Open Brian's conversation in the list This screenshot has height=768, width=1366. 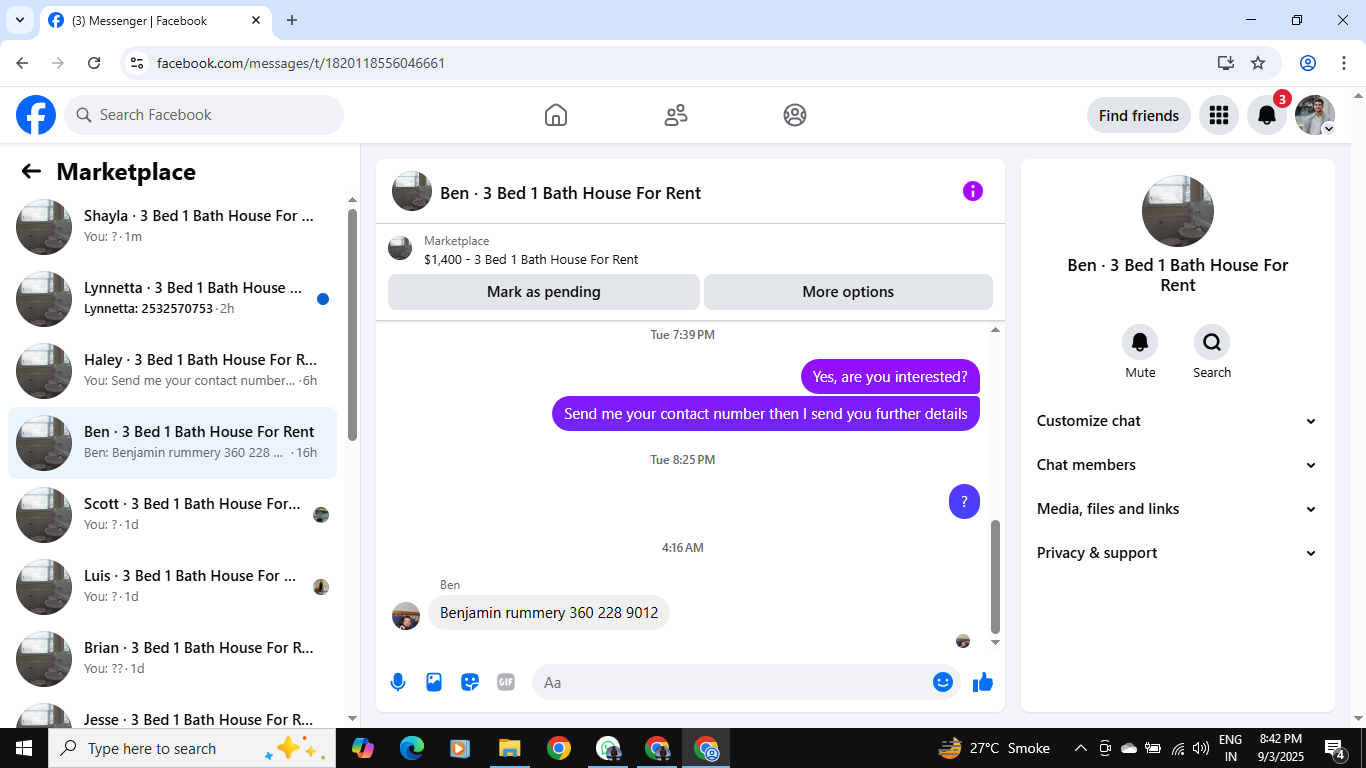pos(172,659)
